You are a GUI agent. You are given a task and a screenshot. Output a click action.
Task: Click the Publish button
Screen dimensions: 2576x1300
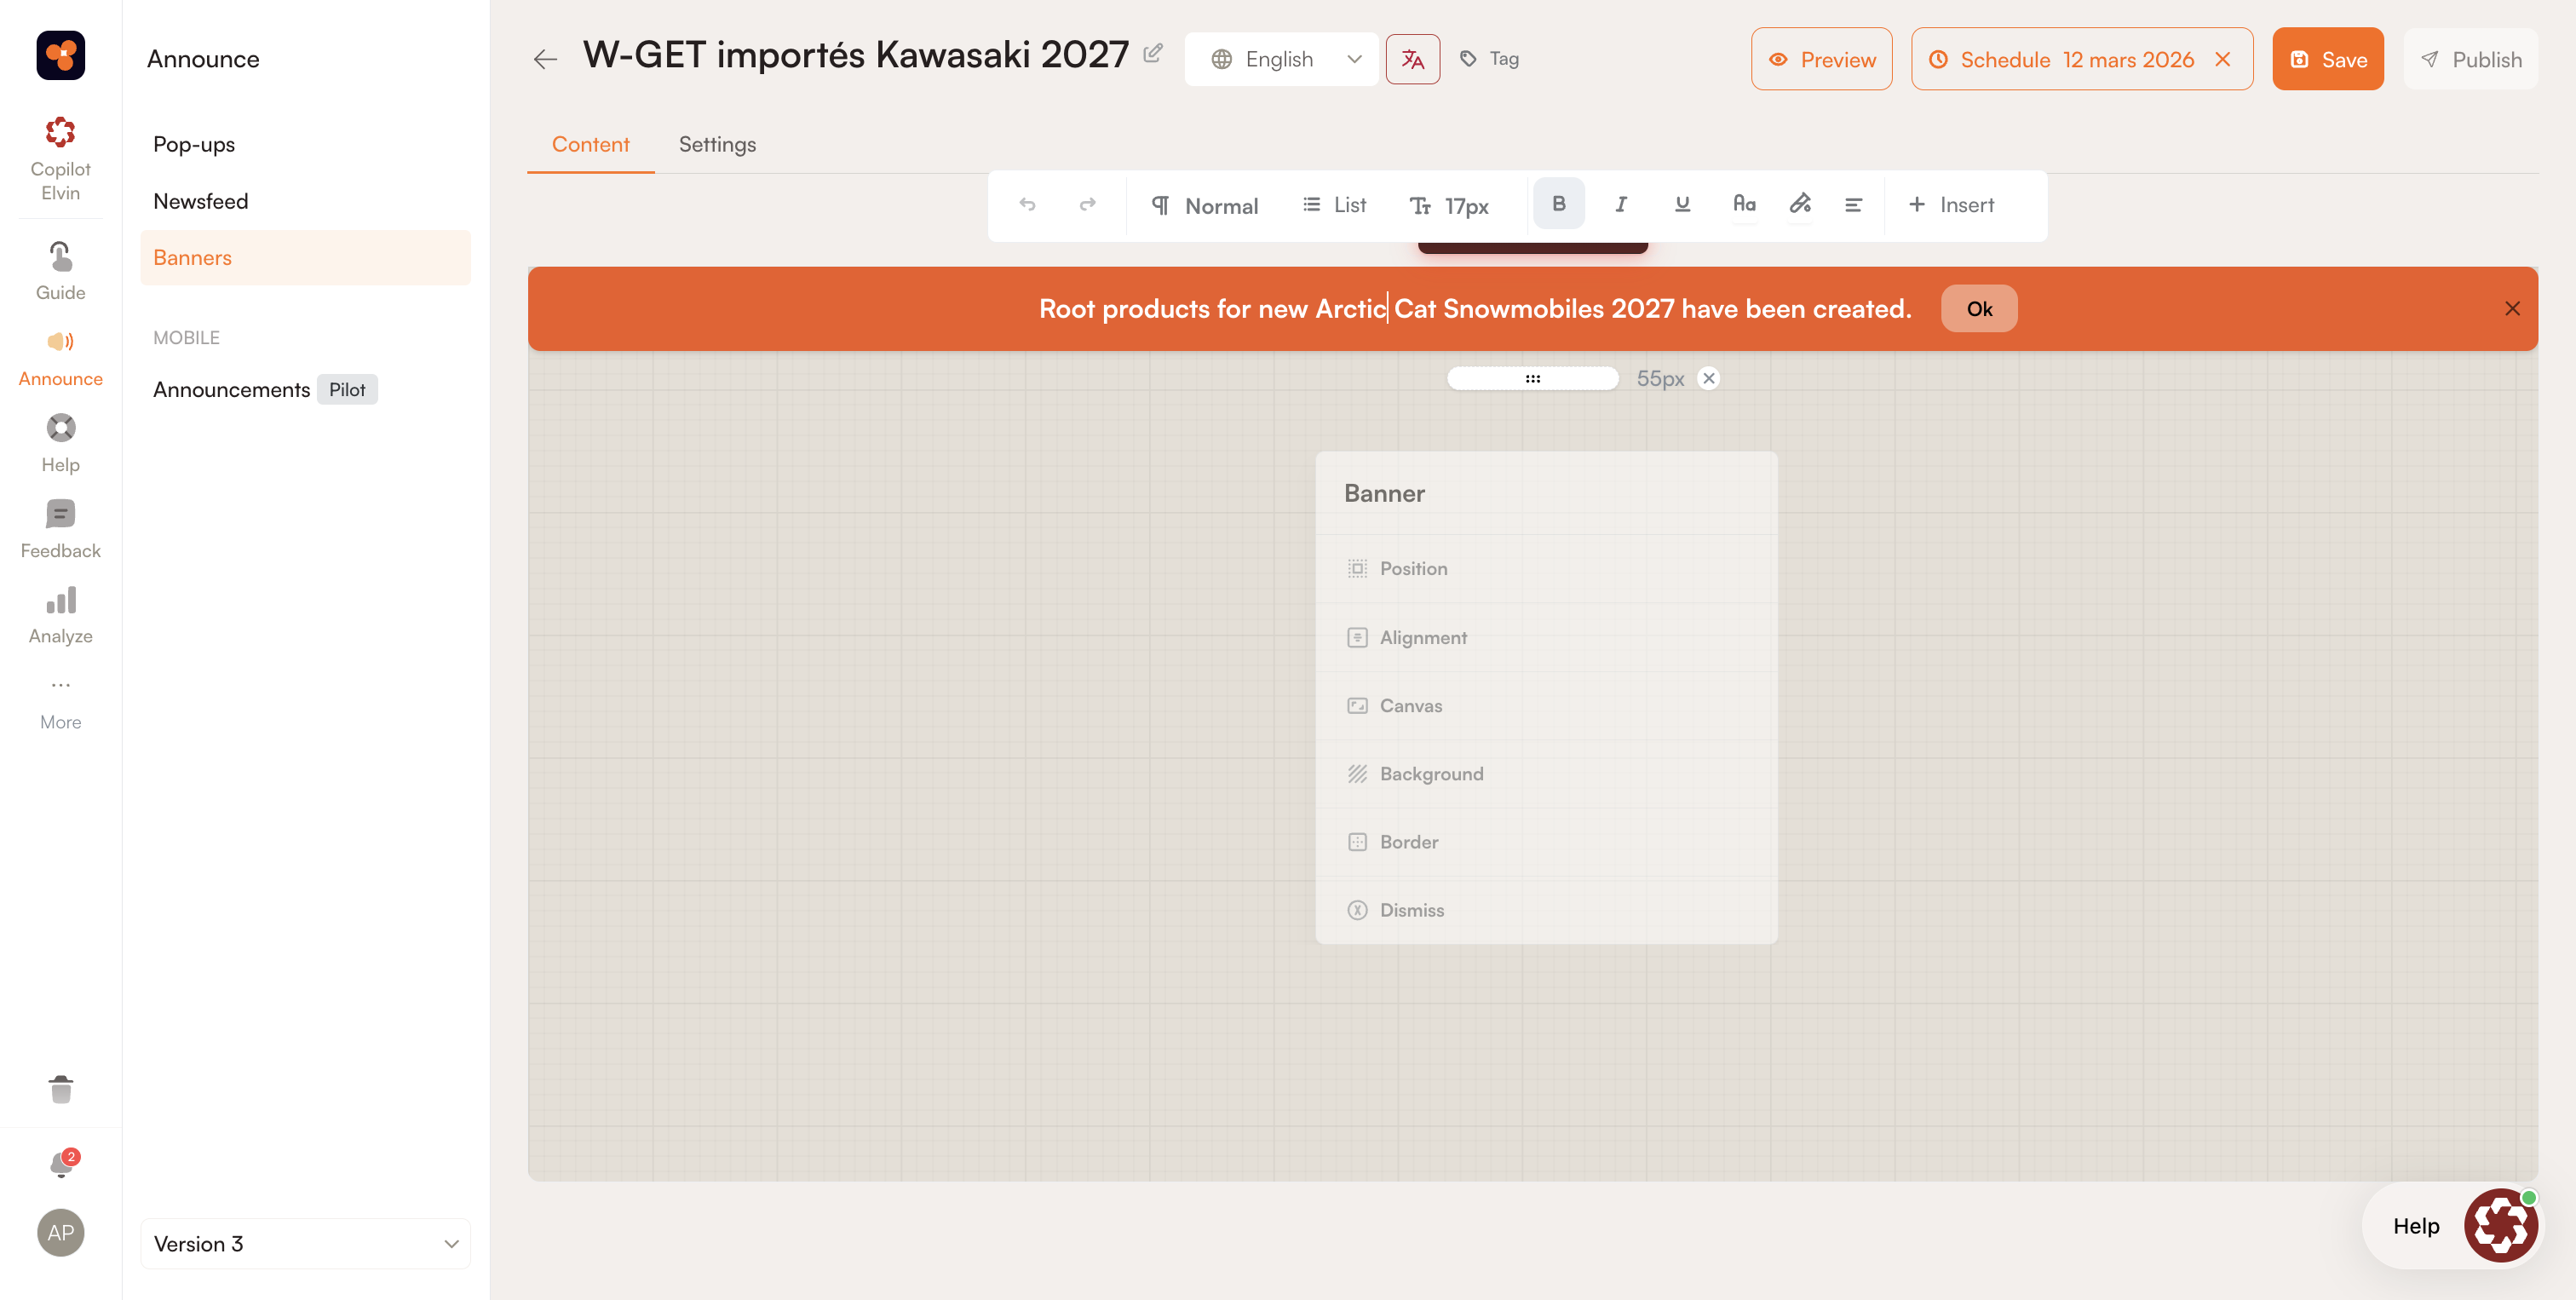coord(2470,59)
